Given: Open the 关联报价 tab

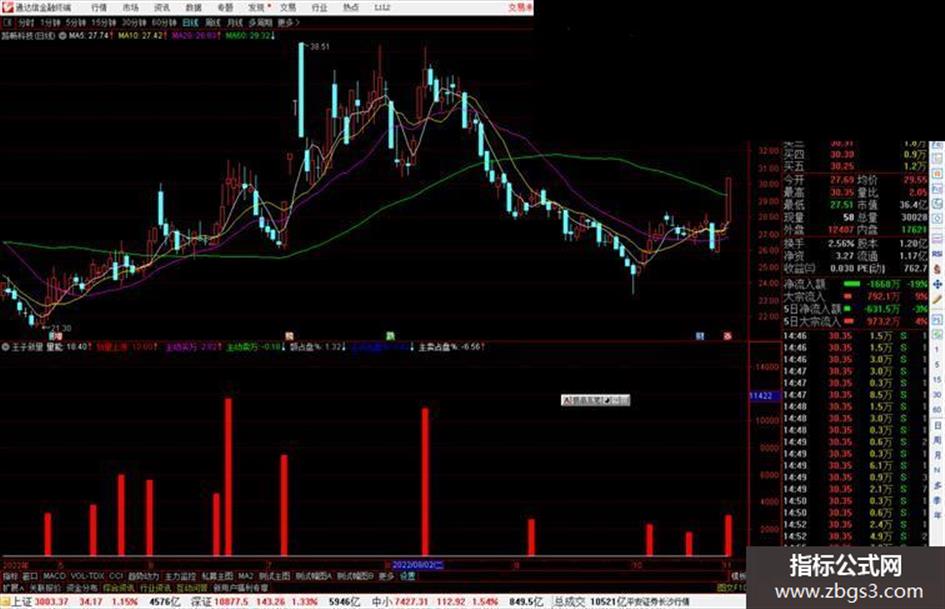Looking at the screenshot, I should pos(45,587).
